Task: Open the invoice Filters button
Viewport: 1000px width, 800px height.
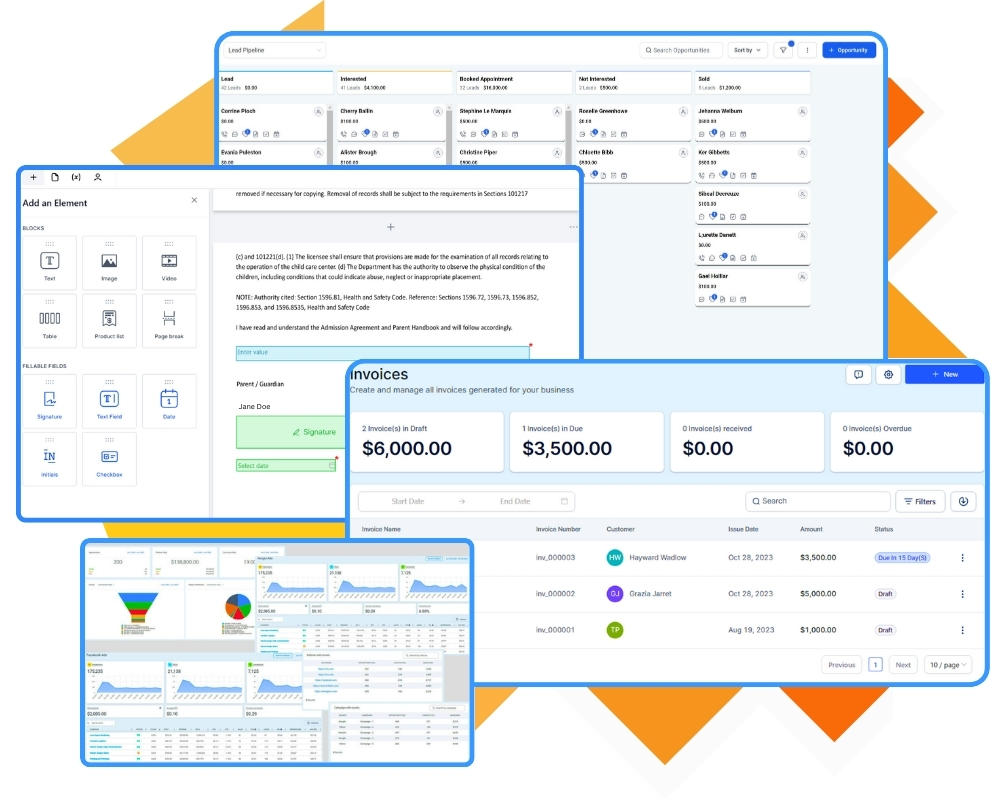Action: (920, 501)
